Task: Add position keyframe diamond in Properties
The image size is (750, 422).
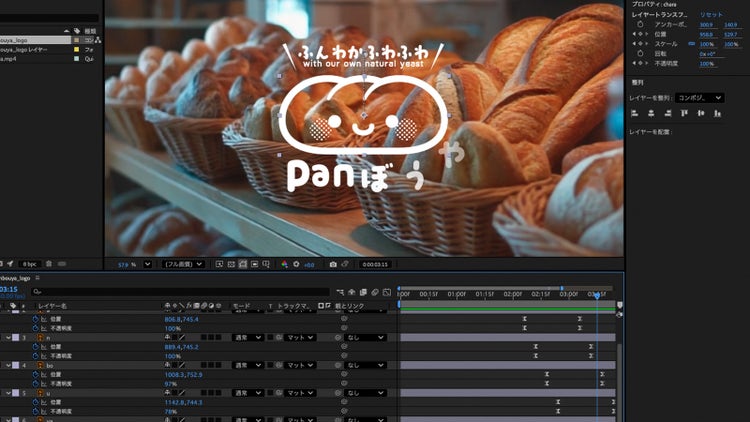Action: tap(640, 34)
